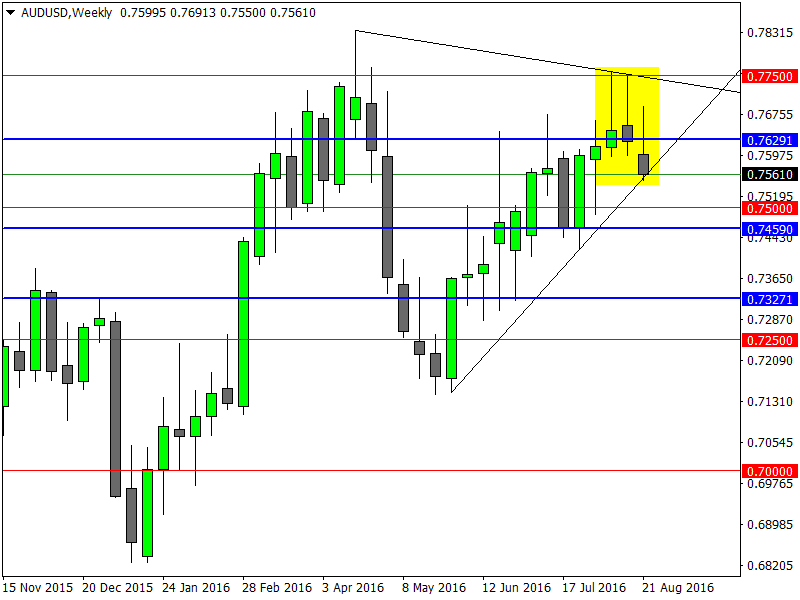Click the OHLC values 0.75995 0.76913 0.75500 0.75610
800x600 pixels.
(x=218, y=13)
